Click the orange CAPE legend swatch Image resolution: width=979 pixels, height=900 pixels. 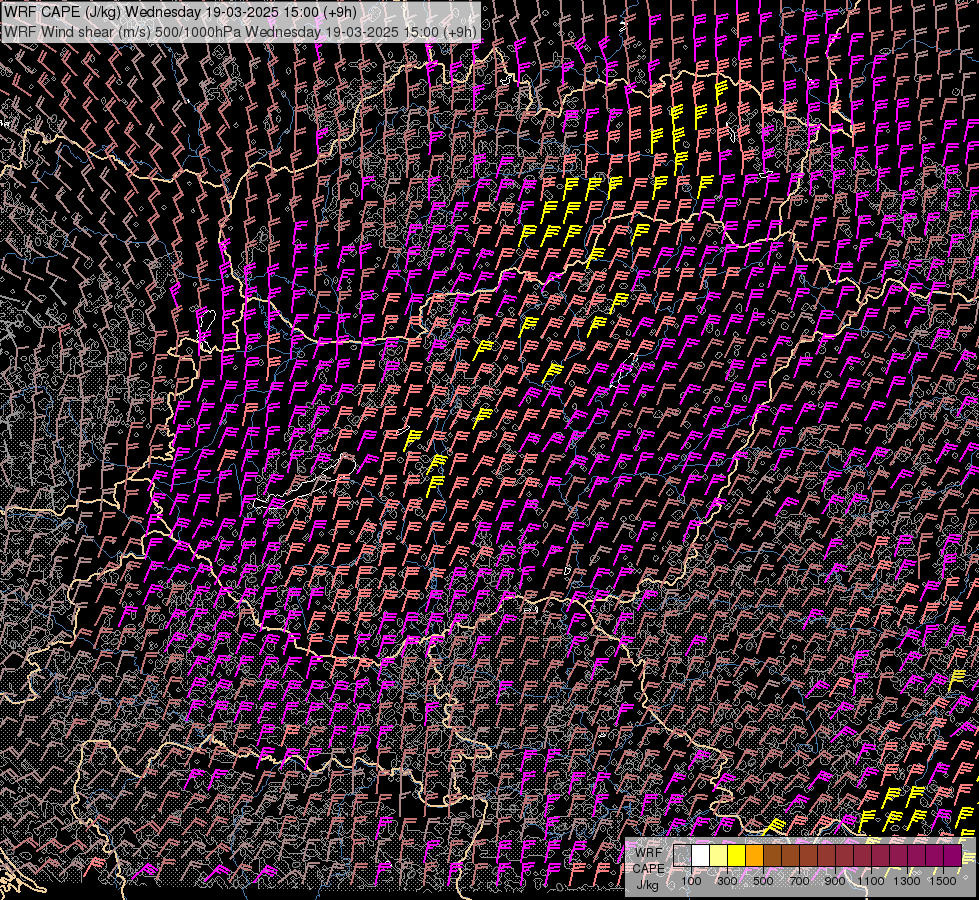754,855
